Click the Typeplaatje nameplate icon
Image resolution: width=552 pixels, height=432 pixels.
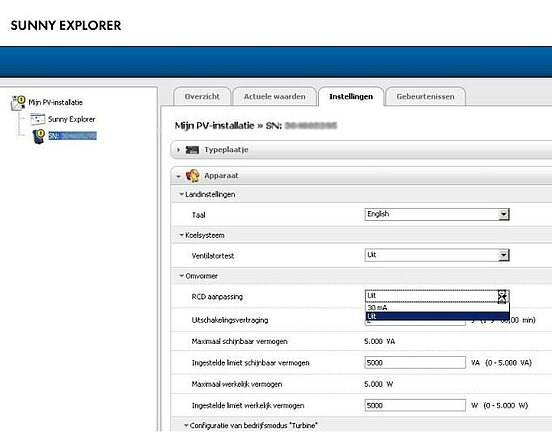[x=192, y=150]
